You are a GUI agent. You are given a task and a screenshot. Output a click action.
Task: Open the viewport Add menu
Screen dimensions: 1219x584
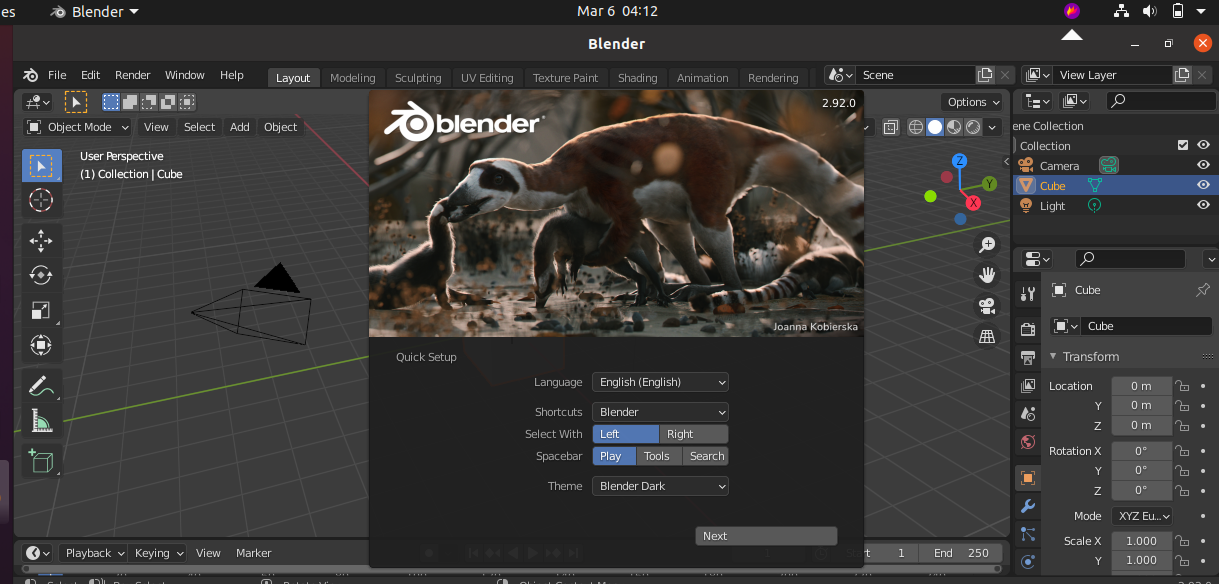(x=240, y=127)
